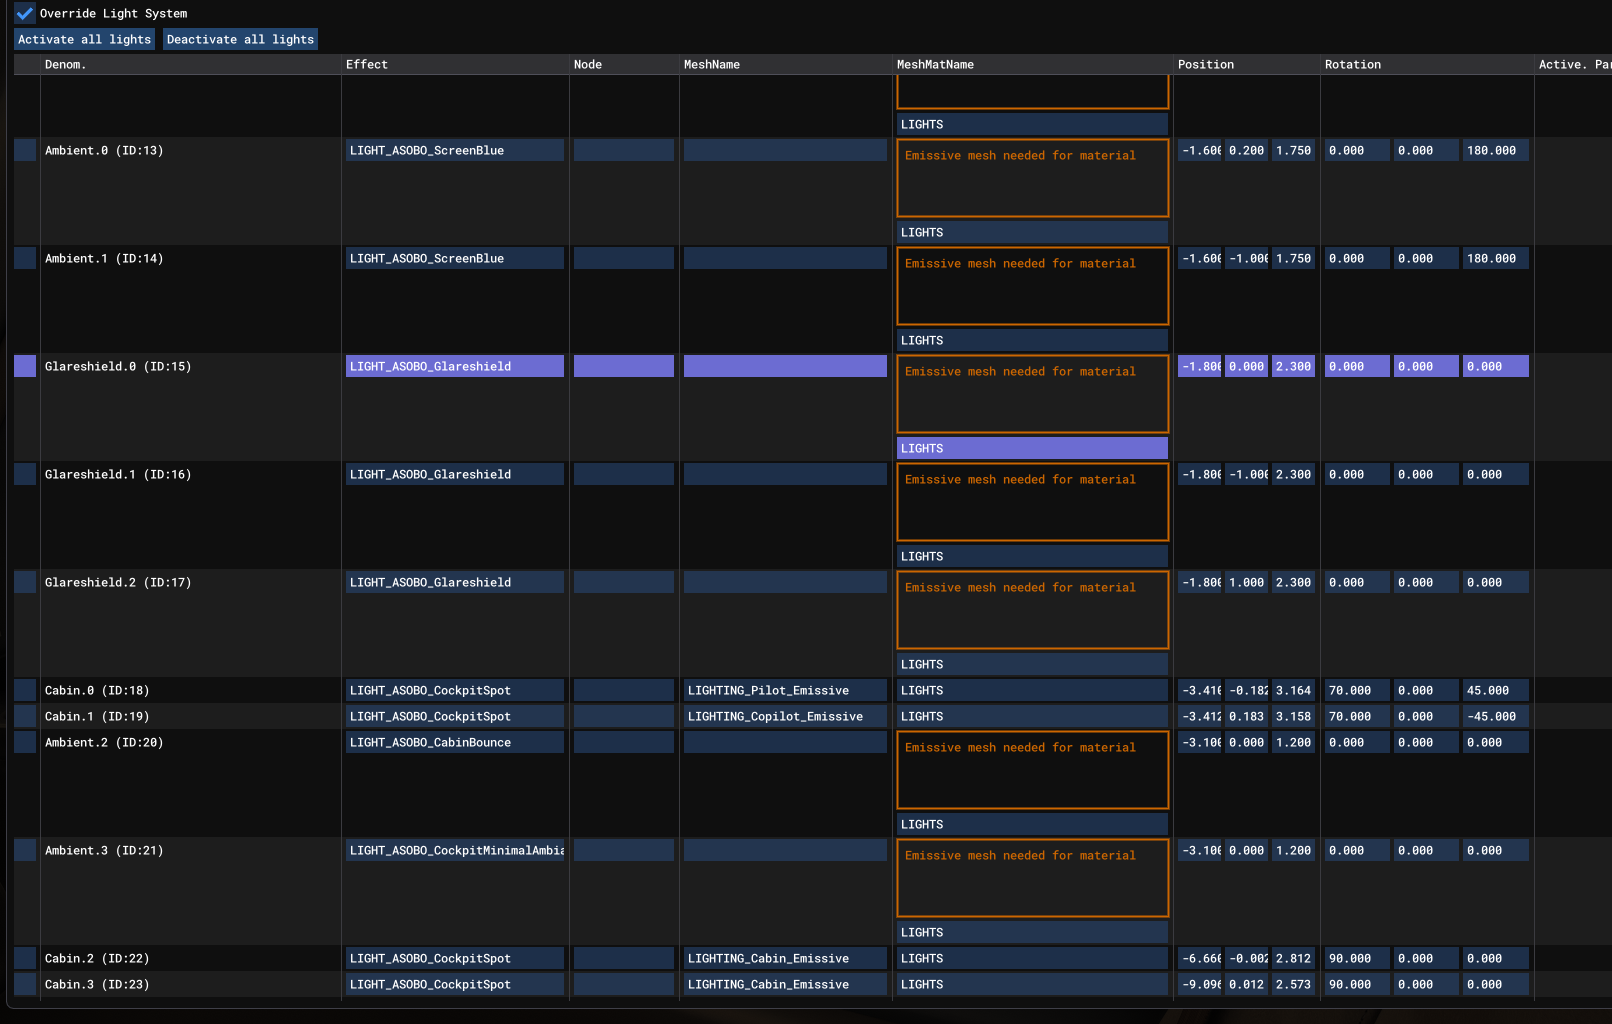Enable the Cabin.0 (ID:18) row checkbox
Image resolution: width=1612 pixels, height=1024 pixels.
(x=25, y=691)
